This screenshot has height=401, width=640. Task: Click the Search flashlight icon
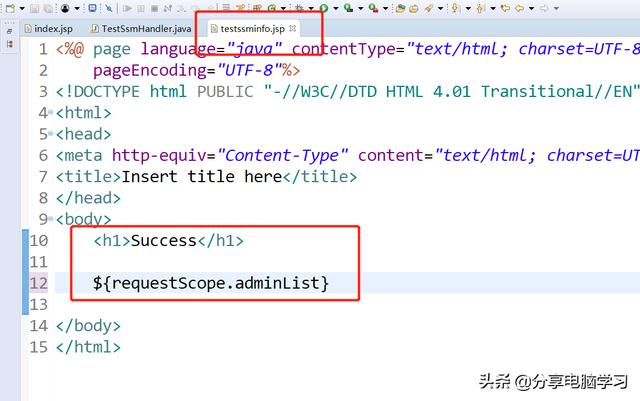pos(428,8)
